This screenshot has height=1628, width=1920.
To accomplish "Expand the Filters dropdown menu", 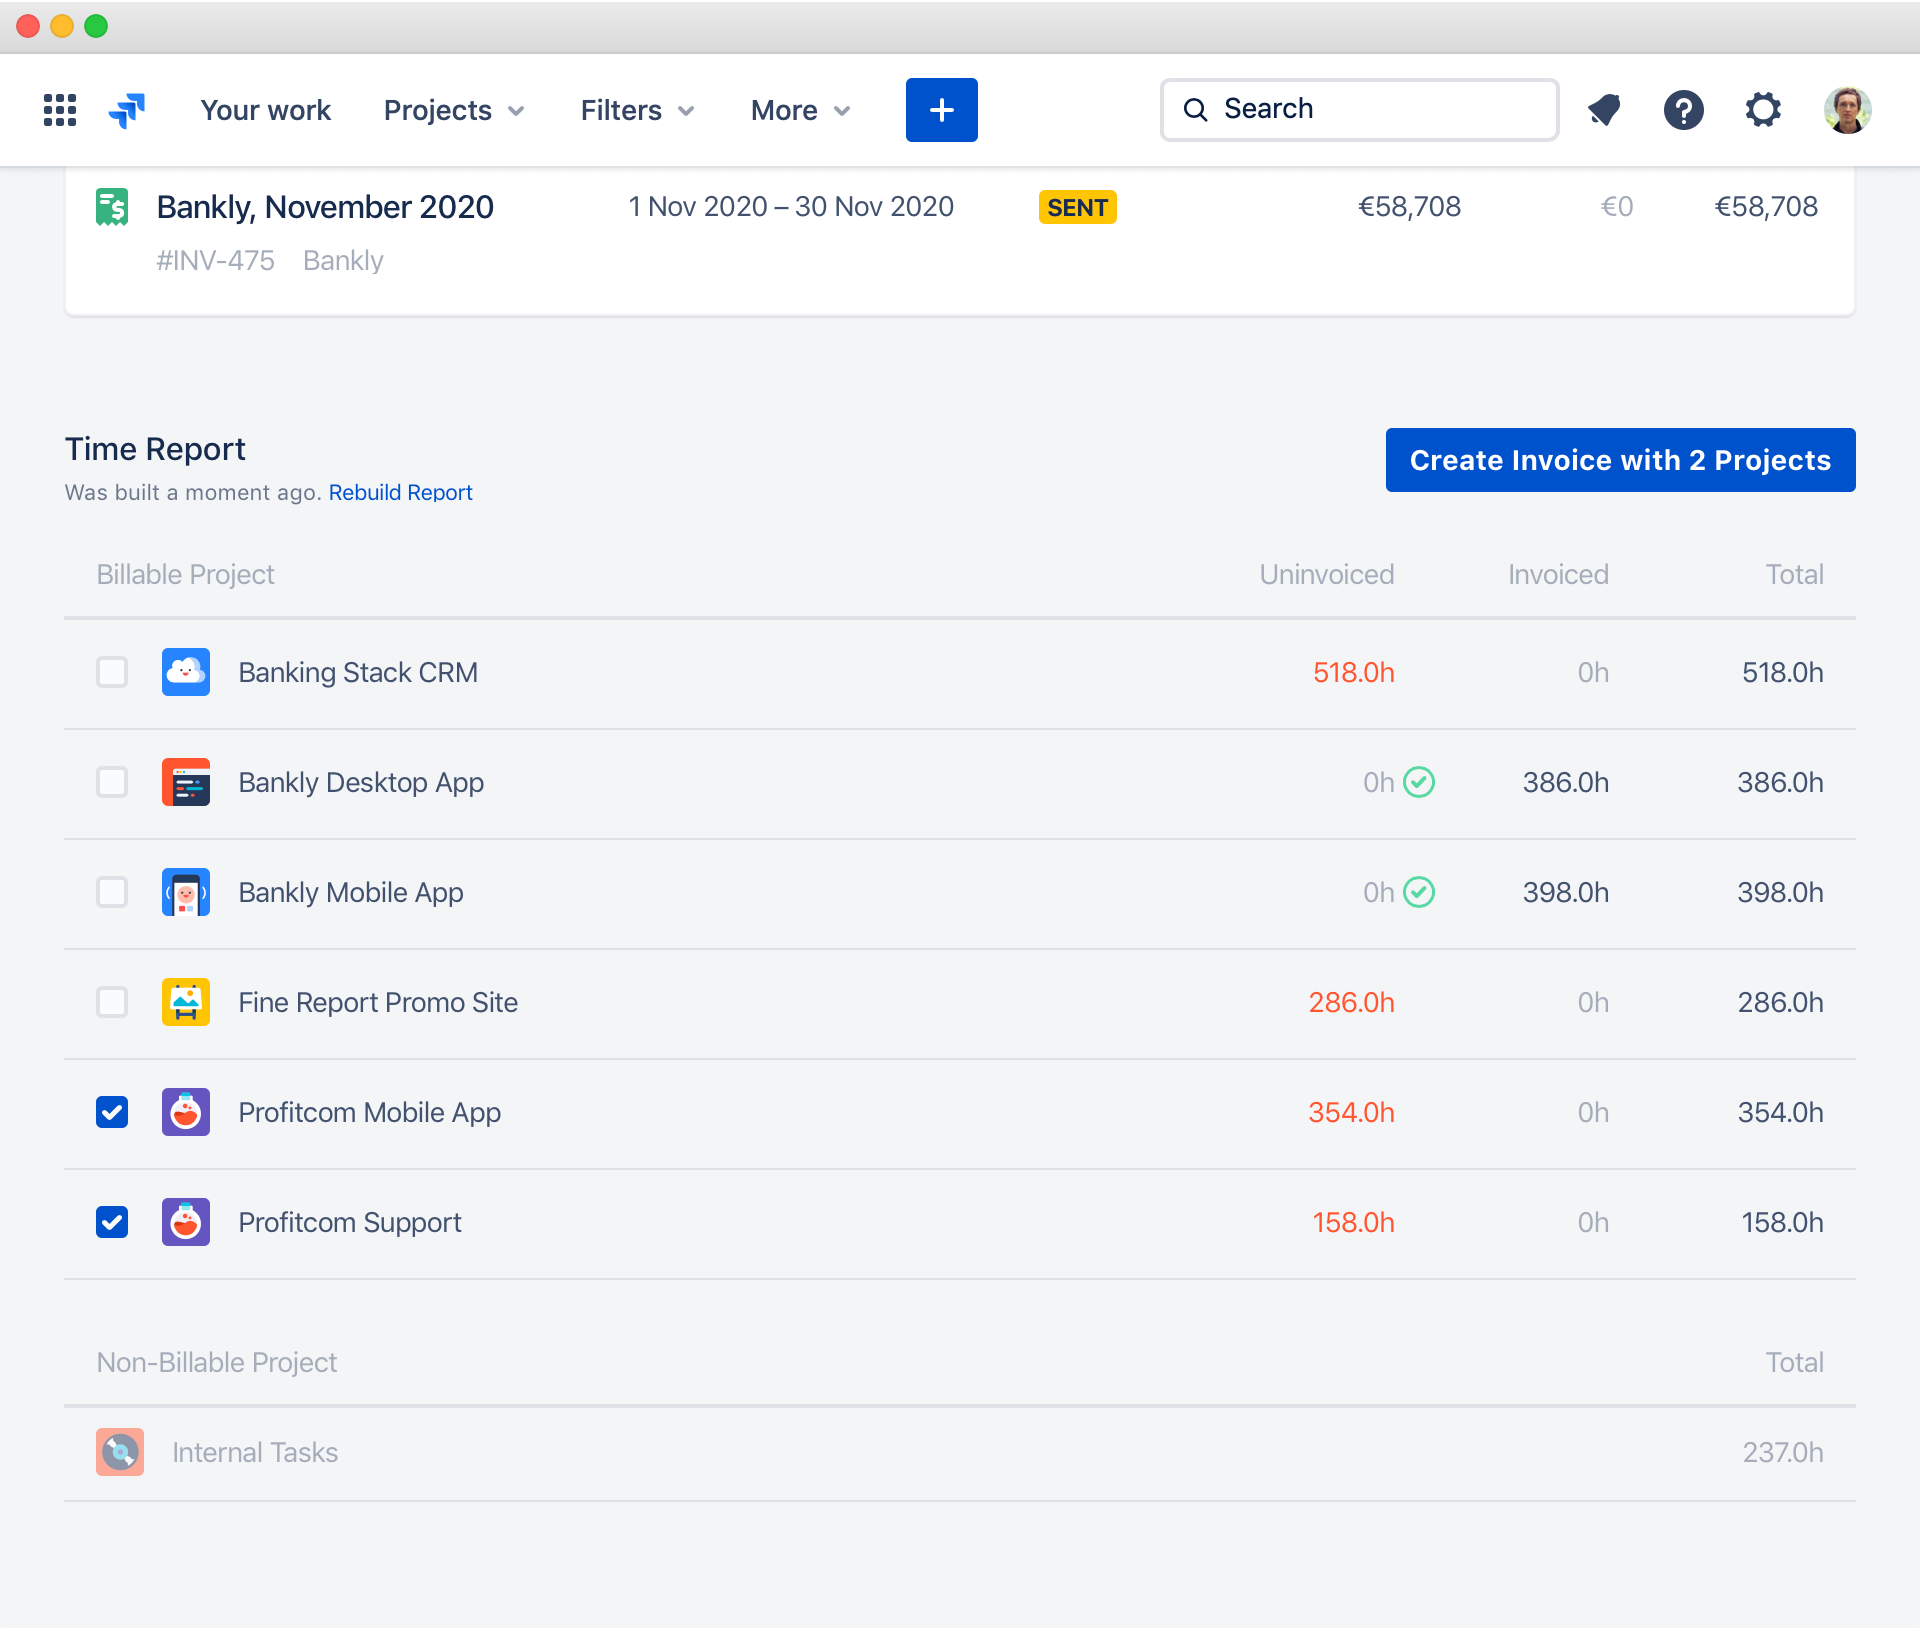I will pyautogui.click(x=637, y=110).
